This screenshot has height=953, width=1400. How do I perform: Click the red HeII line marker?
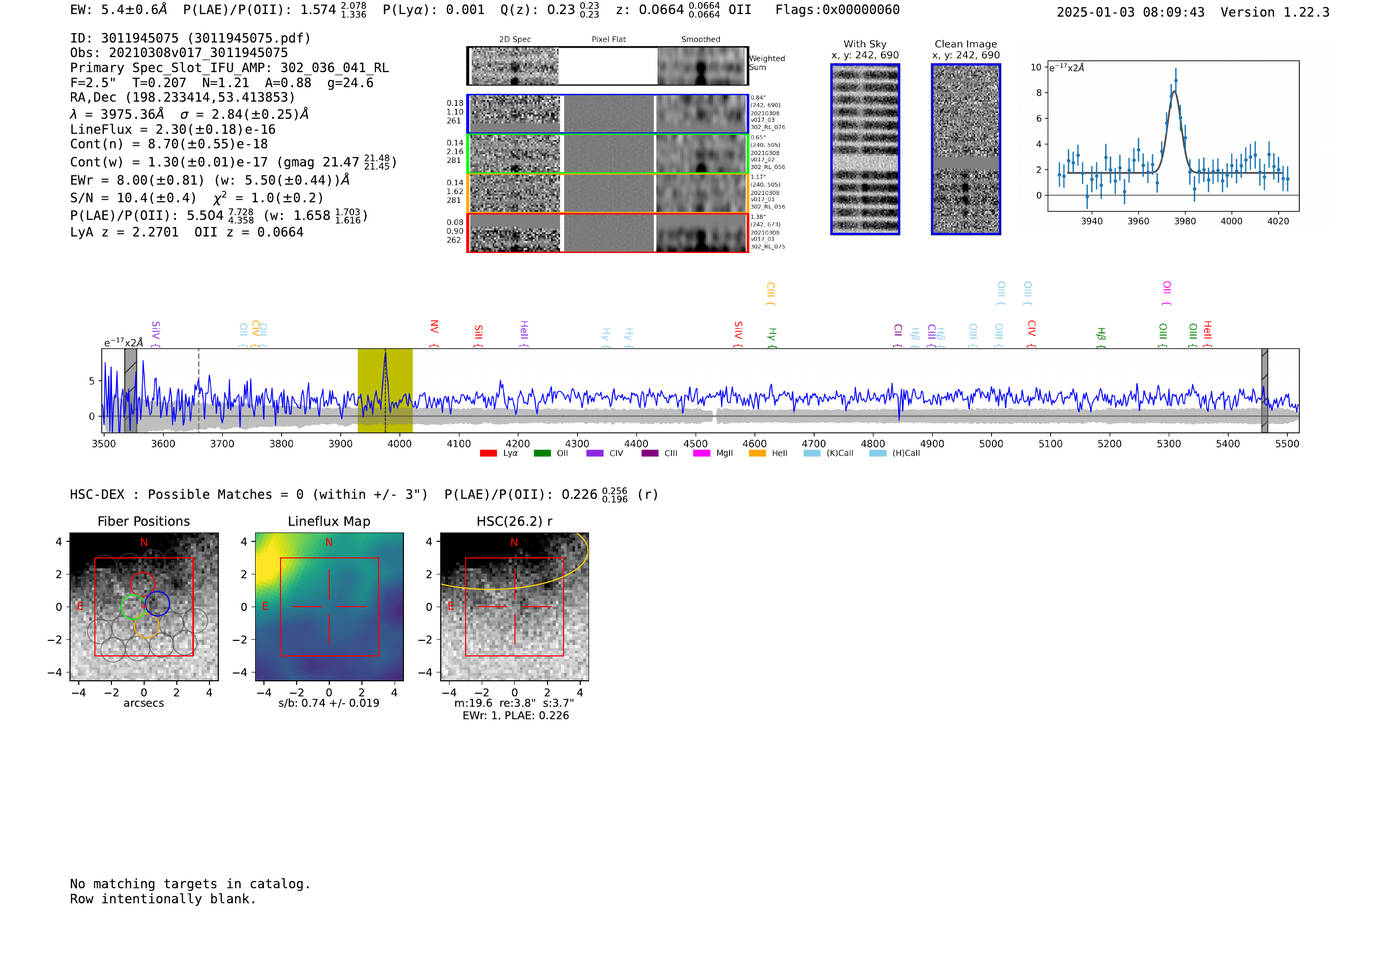1207,333
